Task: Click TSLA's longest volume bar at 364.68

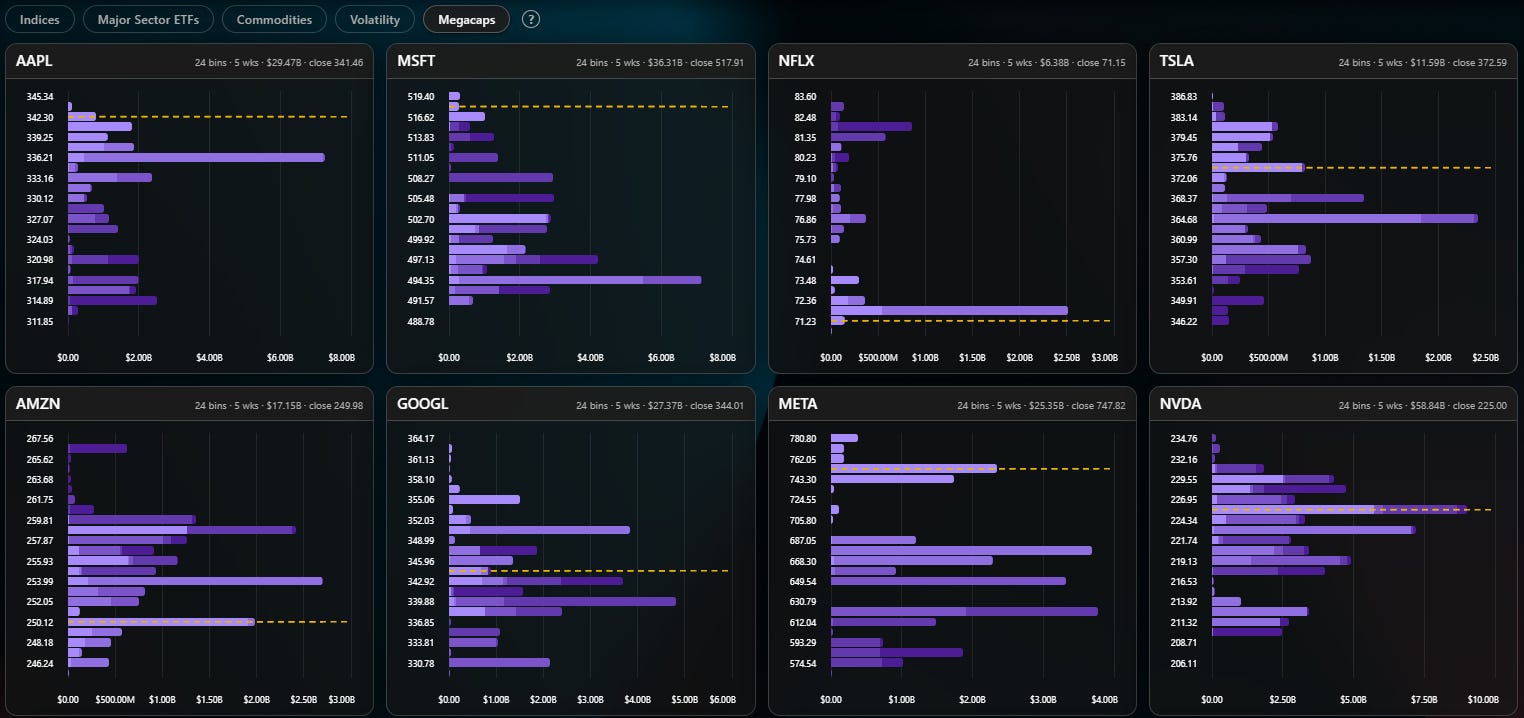Action: coord(1345,218)
